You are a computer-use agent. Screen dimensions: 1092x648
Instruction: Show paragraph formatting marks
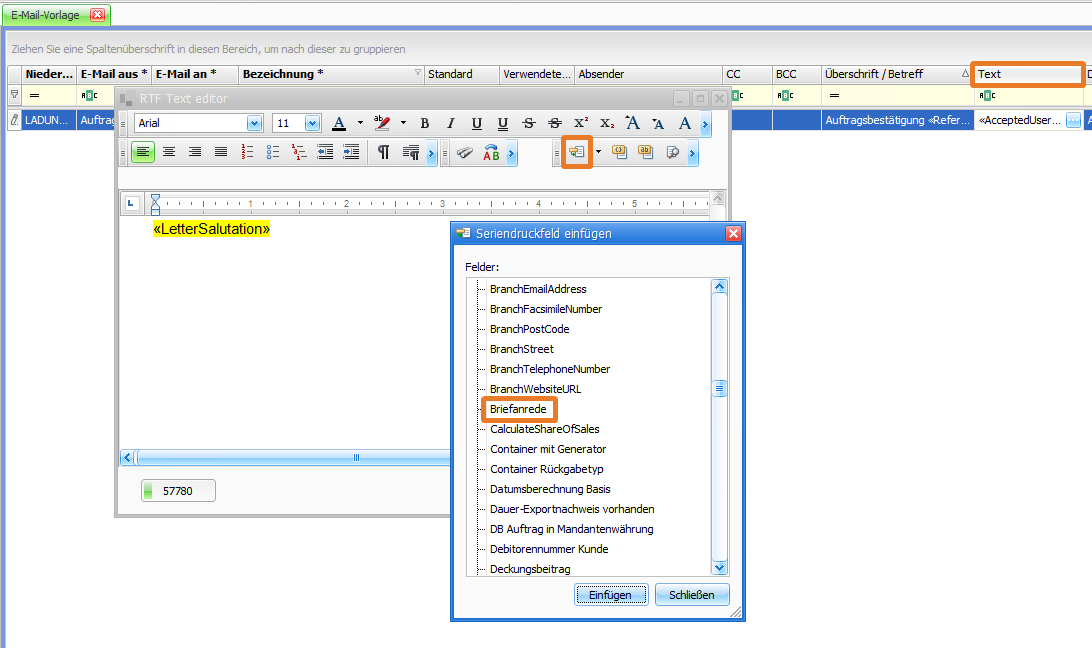(384, 152)
